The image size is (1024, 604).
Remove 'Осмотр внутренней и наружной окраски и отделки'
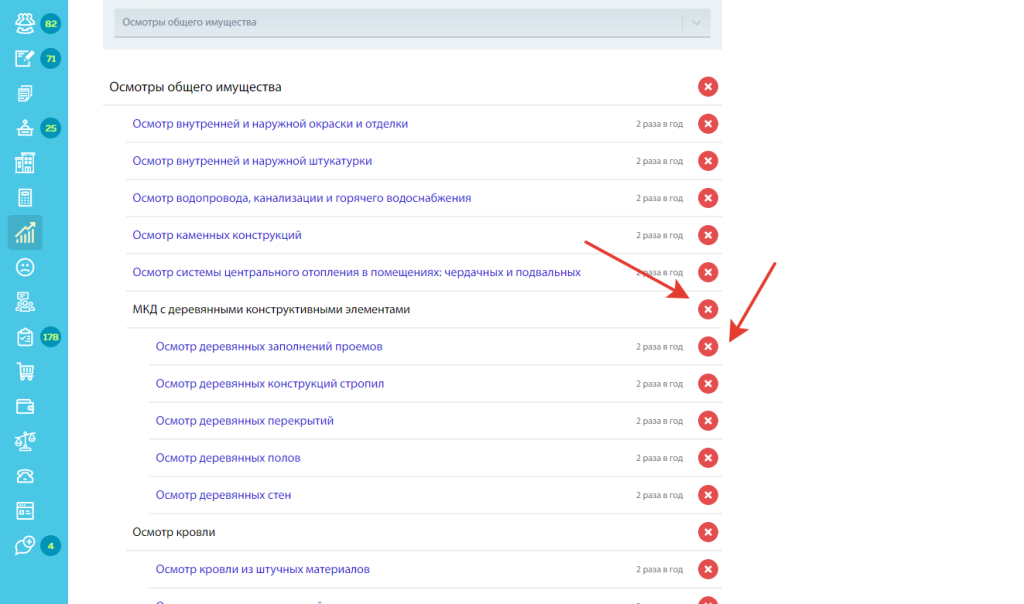(x=708, y=124)
